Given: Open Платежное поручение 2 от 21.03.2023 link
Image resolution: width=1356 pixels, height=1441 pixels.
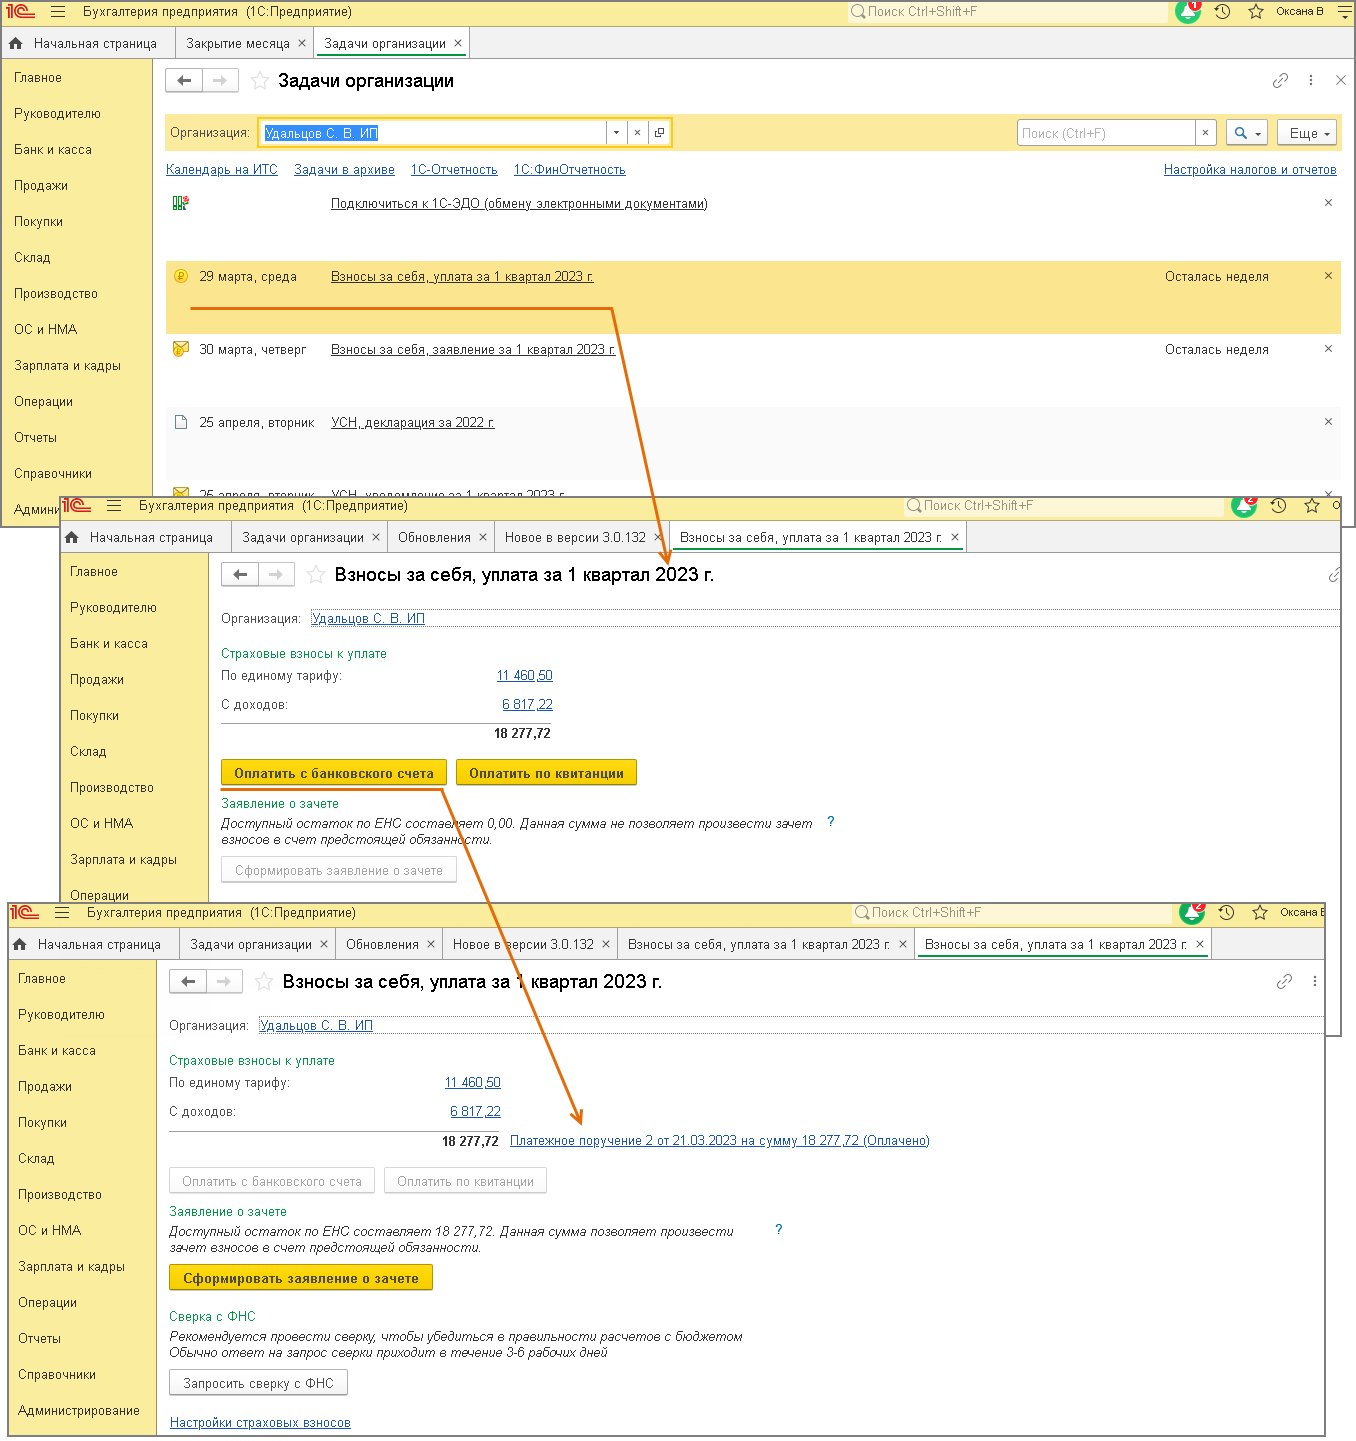Looking at the screenshot, I should 720,1141.
